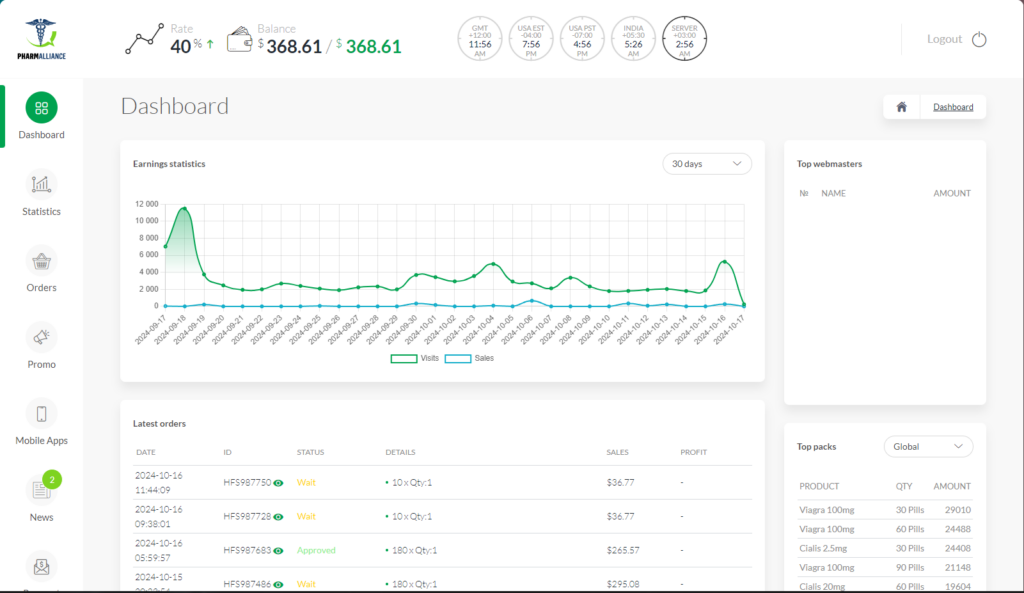Click the Viagra 100mg 90 Pills row
This screenshot has width=1024, height=593.
885,568
